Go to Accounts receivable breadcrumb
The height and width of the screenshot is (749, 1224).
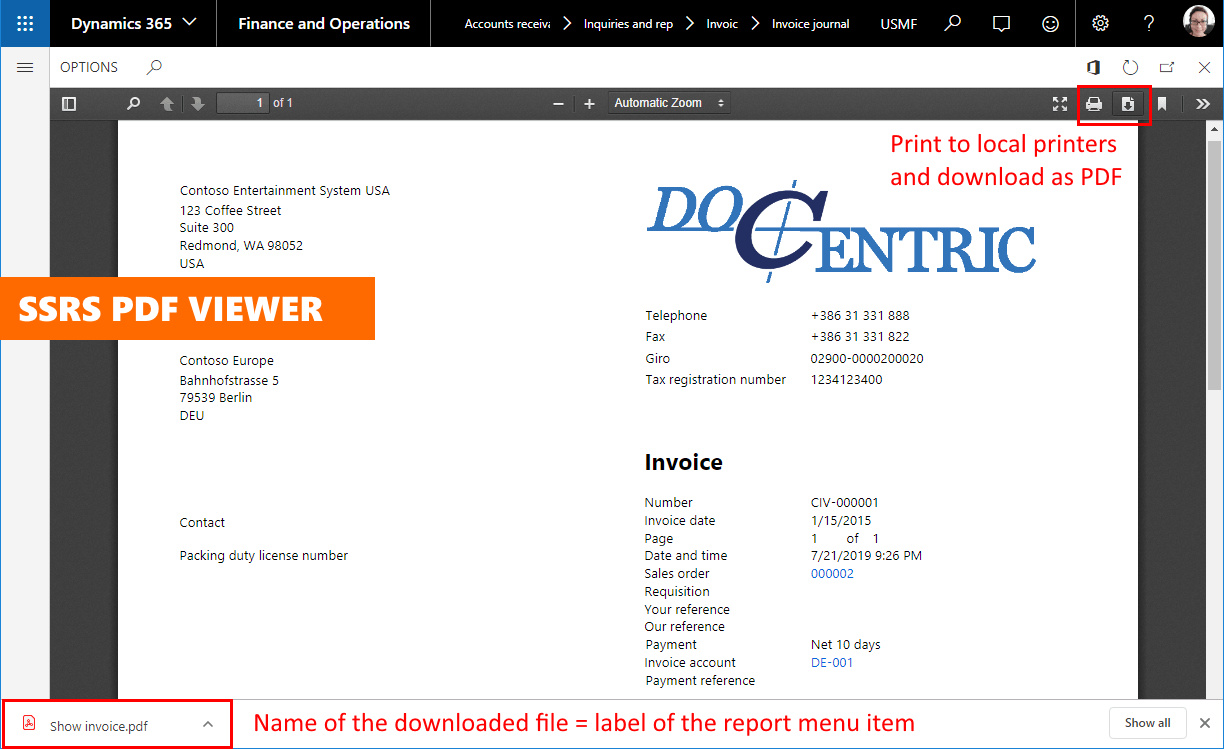pos(507,24)
